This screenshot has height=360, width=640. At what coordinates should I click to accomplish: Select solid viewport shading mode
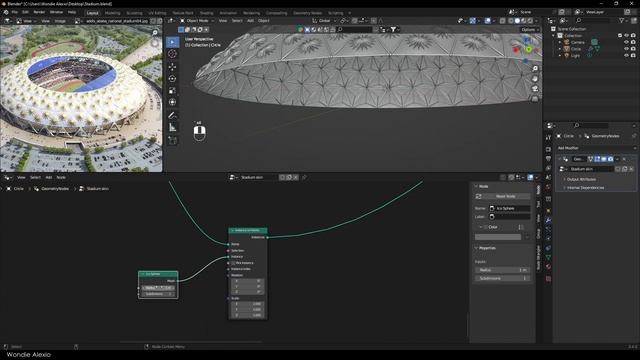click(x=517, y=20)
